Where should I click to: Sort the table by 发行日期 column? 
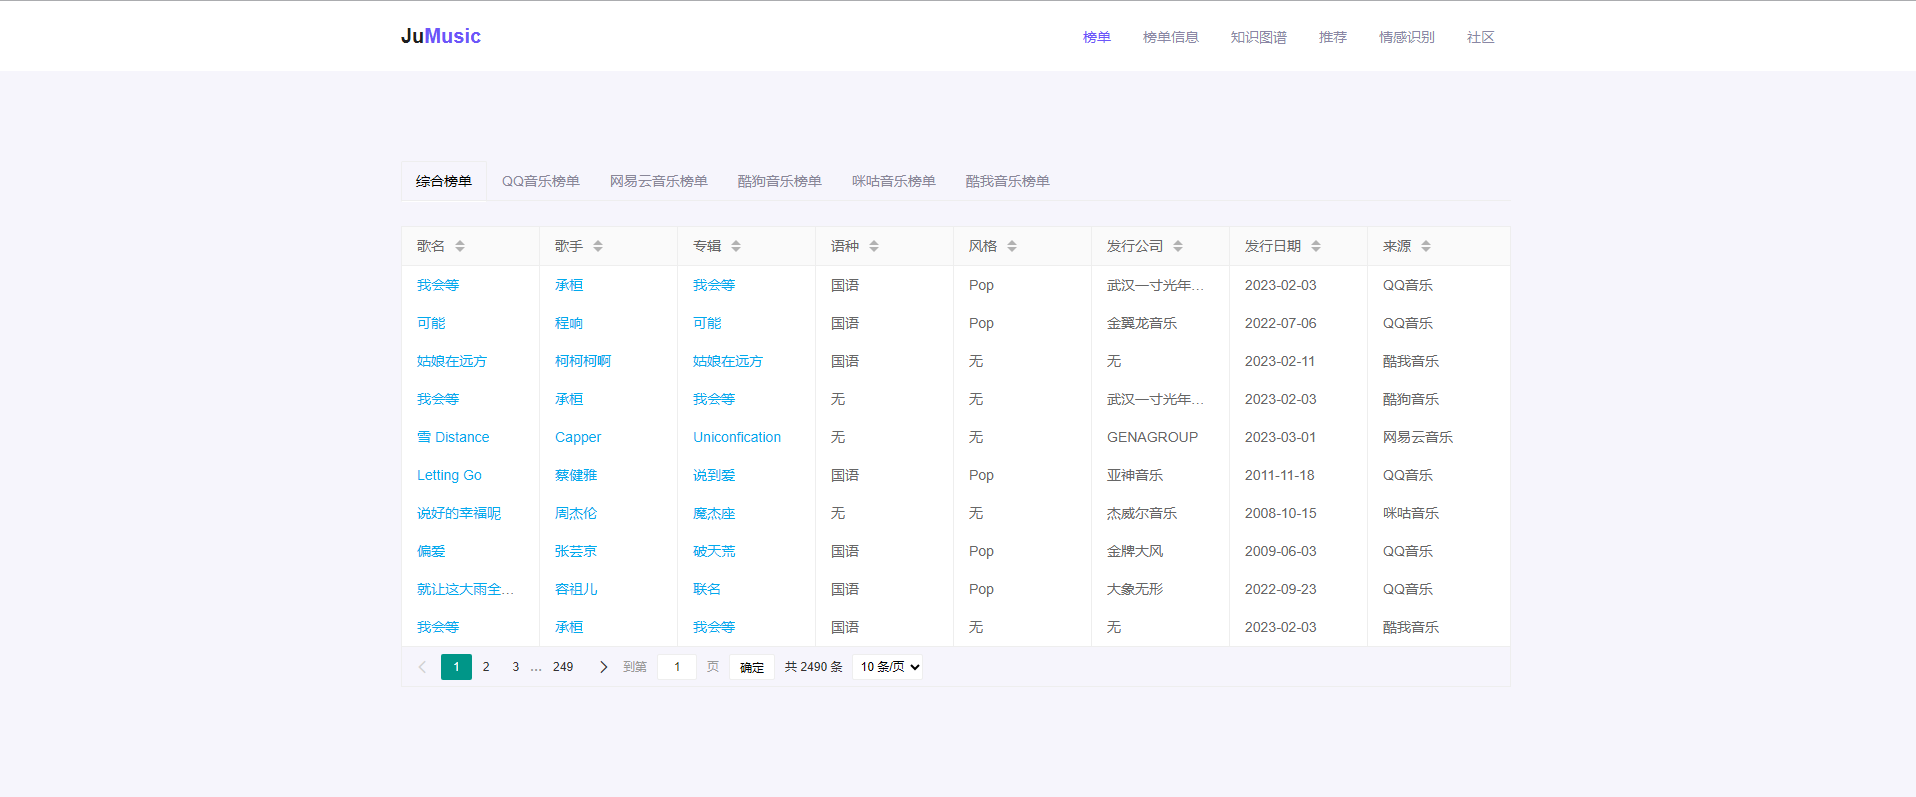[x=1316, y=246]
